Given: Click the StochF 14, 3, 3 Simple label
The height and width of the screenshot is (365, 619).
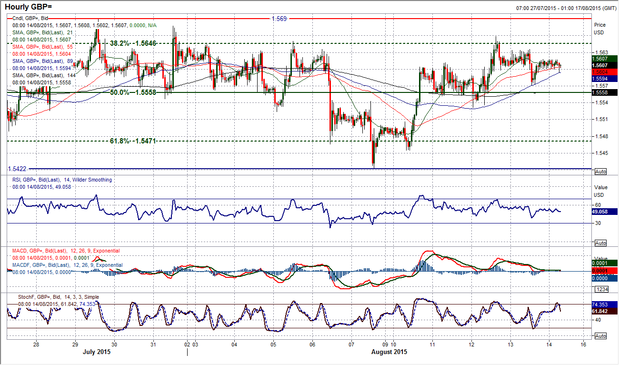Looking at the screenshot, I should click(58, 297).
